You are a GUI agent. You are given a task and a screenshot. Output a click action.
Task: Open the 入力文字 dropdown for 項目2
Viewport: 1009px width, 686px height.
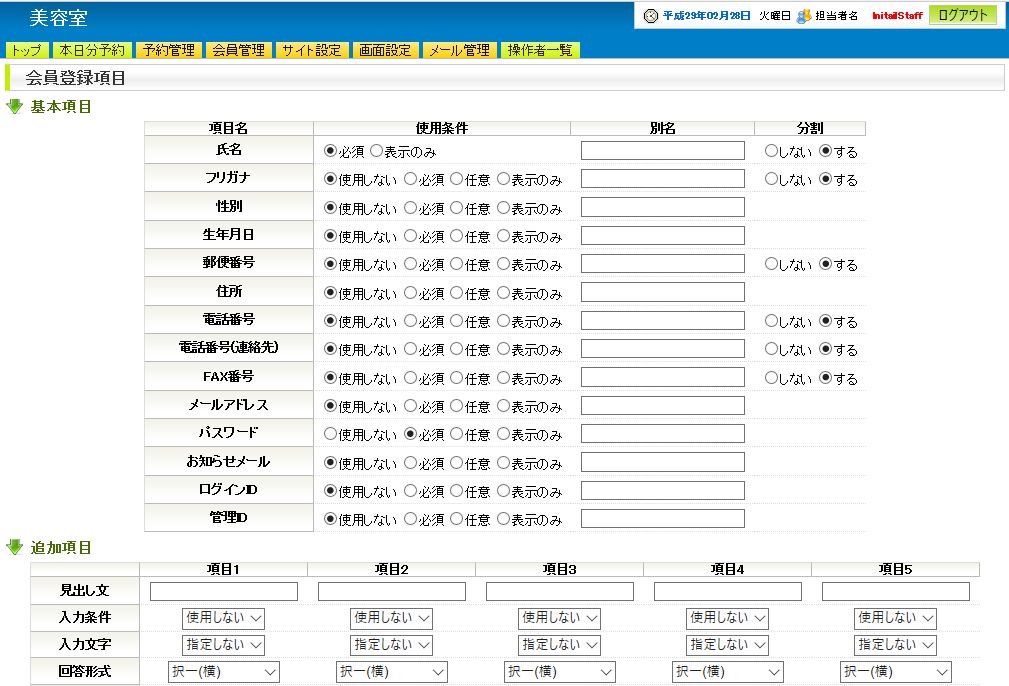(391, 645)
